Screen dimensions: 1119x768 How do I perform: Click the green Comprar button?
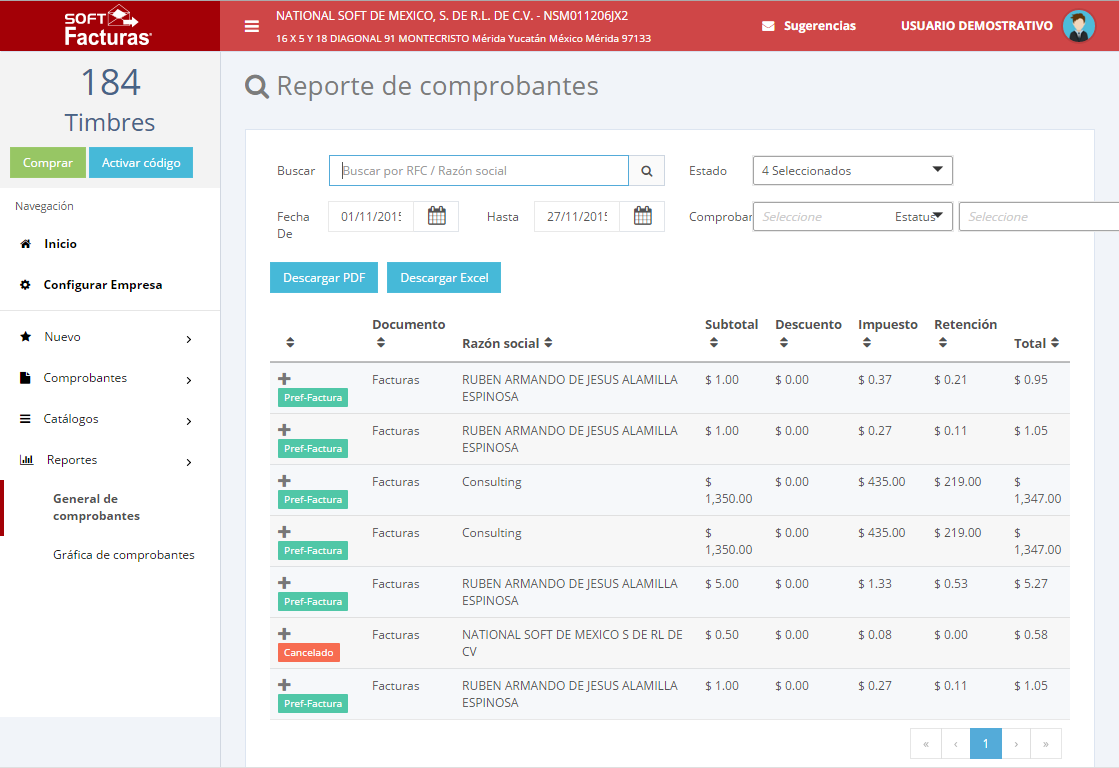48,163
